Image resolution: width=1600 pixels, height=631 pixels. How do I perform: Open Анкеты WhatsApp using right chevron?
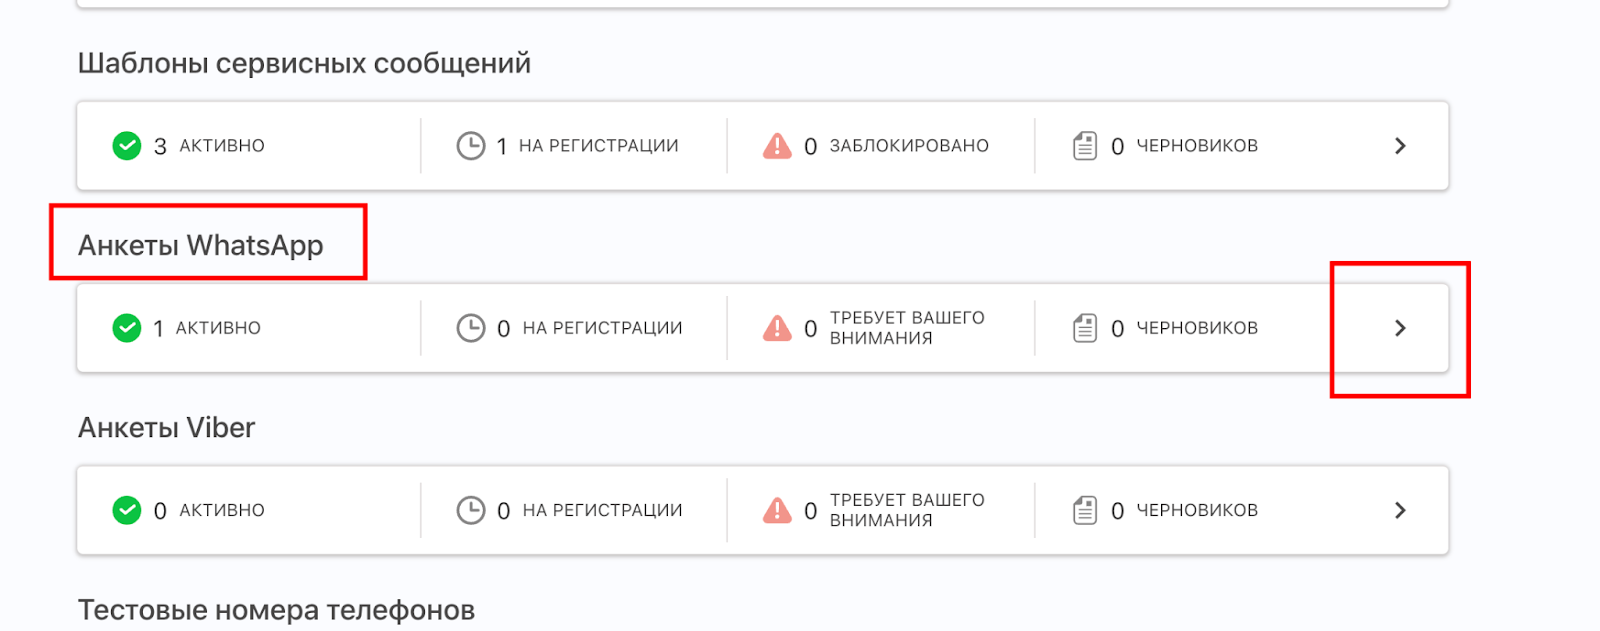tap(1400, 328)
